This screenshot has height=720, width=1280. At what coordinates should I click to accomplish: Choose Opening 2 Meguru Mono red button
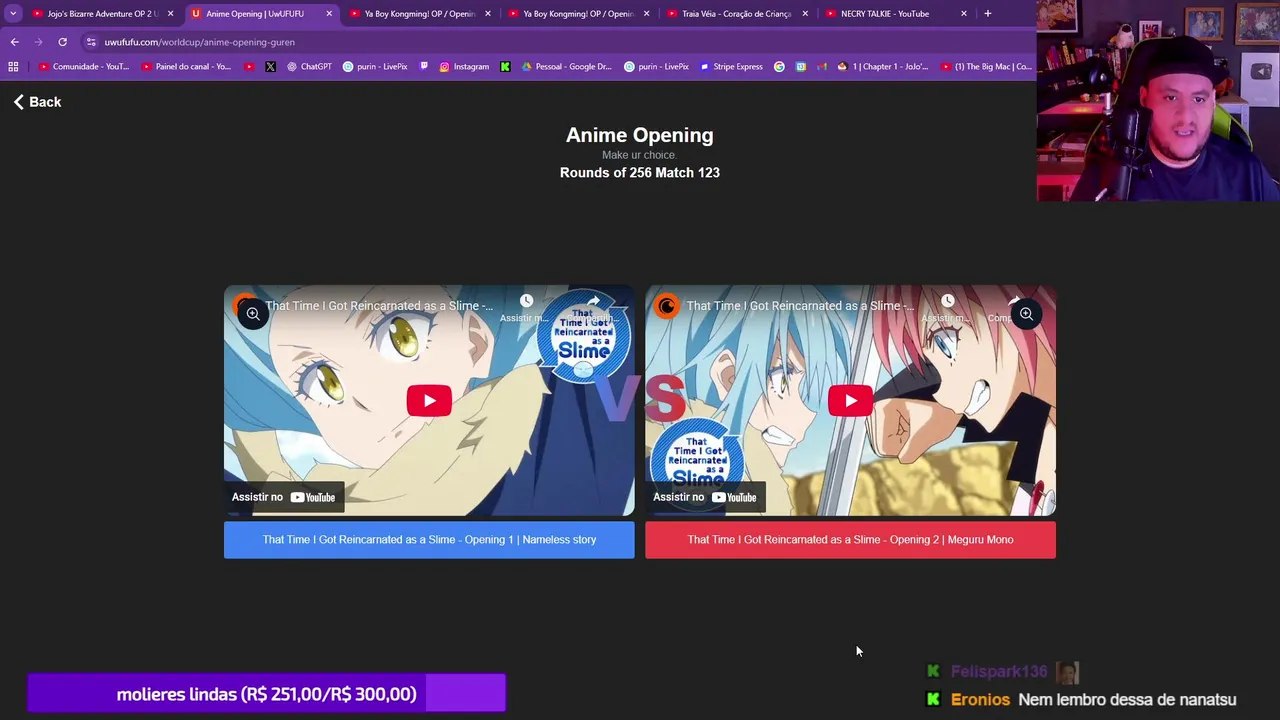tap(850, 540)
